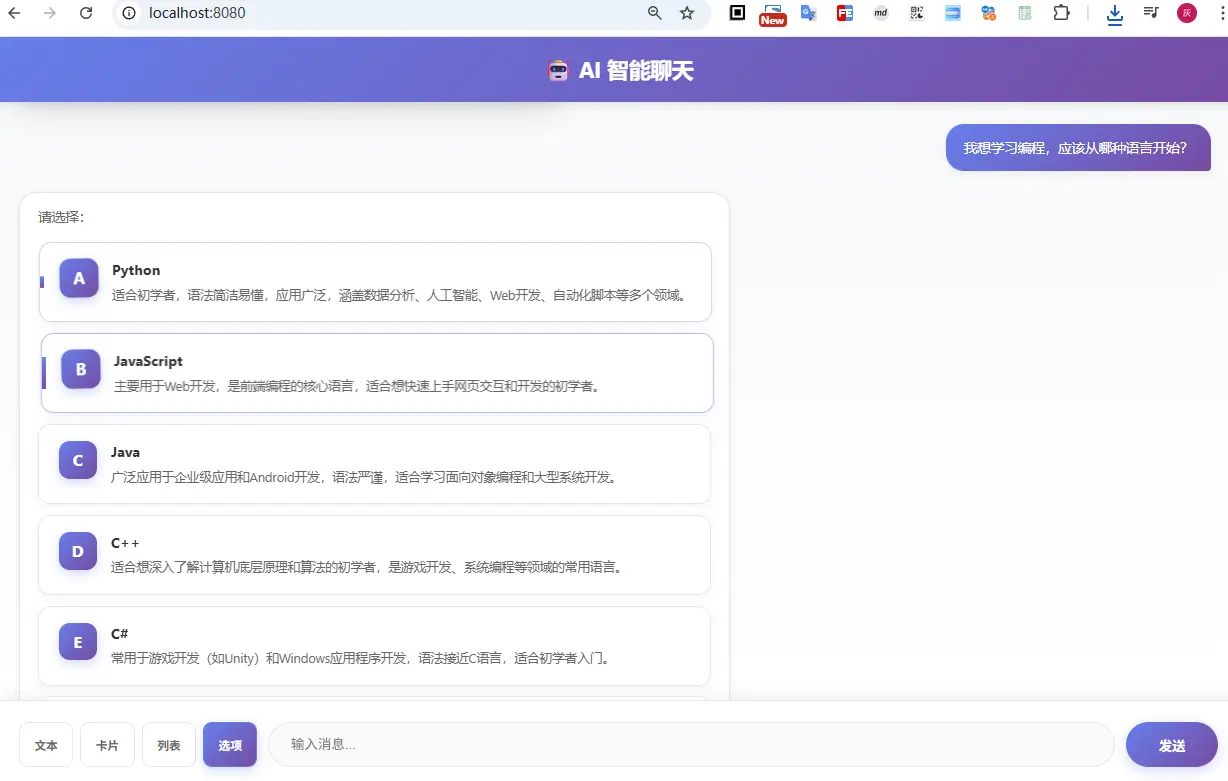Image resolution: width=1228 pixels, height=781 pixels.
Task: Click the 输入消息 message input field
Action: coord(690,744)
